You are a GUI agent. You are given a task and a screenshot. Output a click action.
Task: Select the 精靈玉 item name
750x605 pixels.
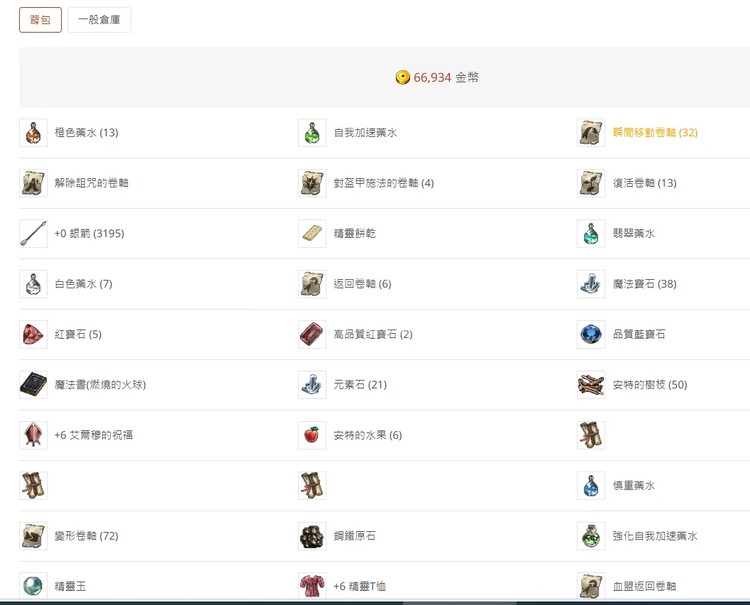[70, 586]
